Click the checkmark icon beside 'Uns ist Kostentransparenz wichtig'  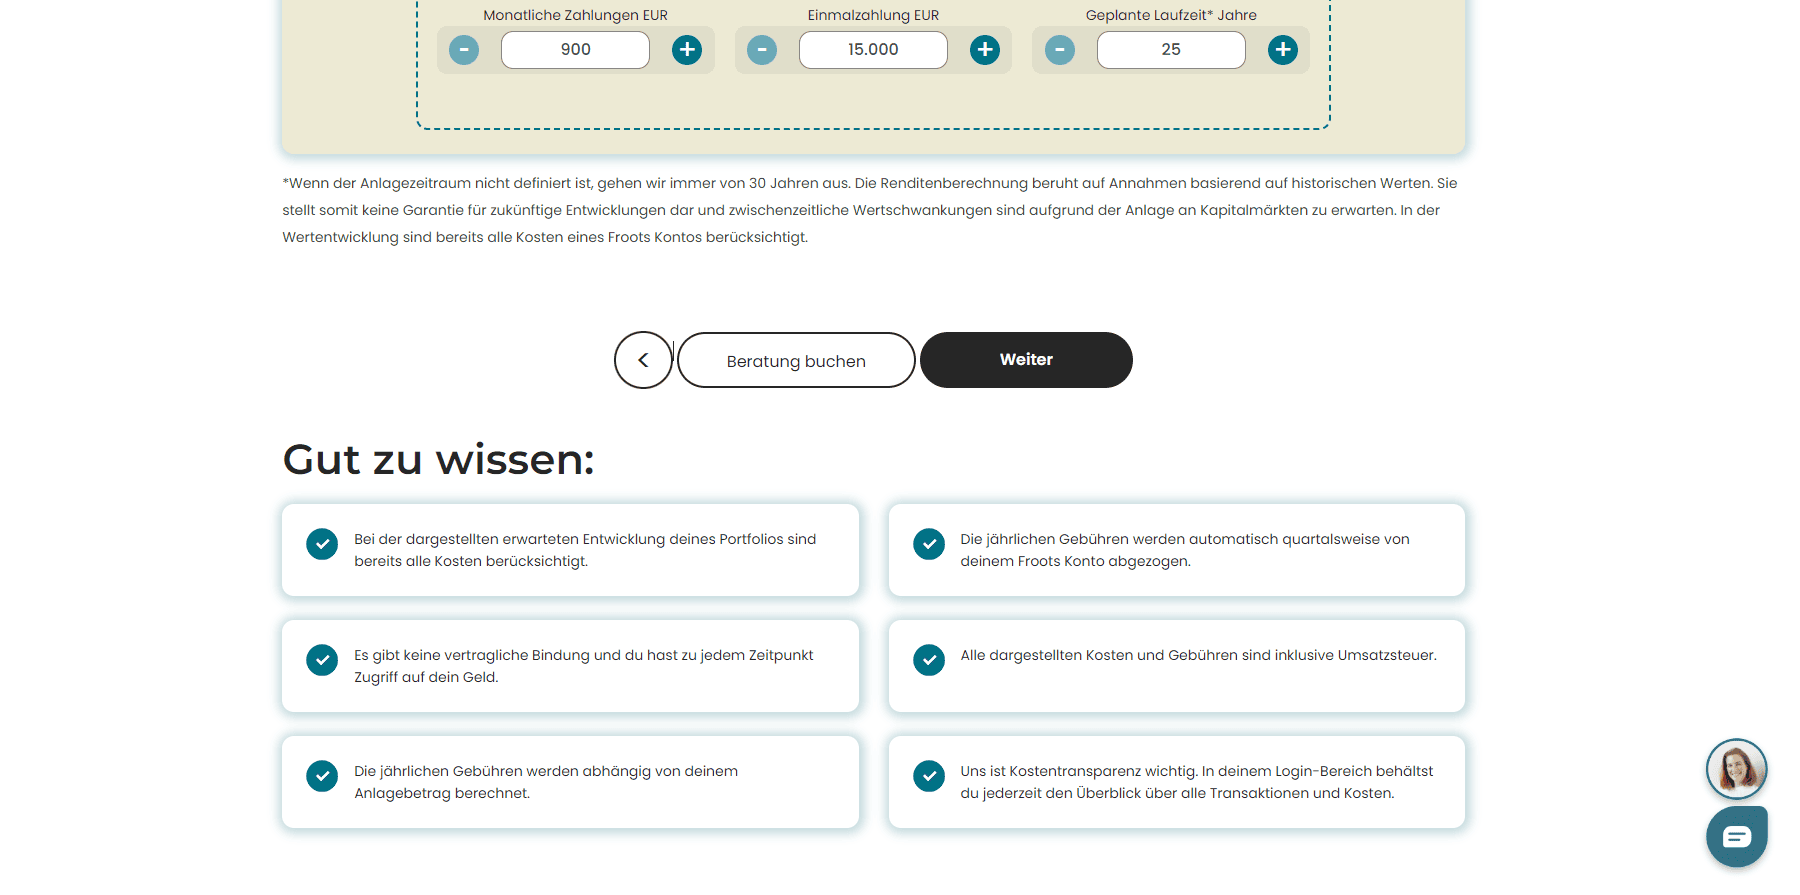click(929, 776)
